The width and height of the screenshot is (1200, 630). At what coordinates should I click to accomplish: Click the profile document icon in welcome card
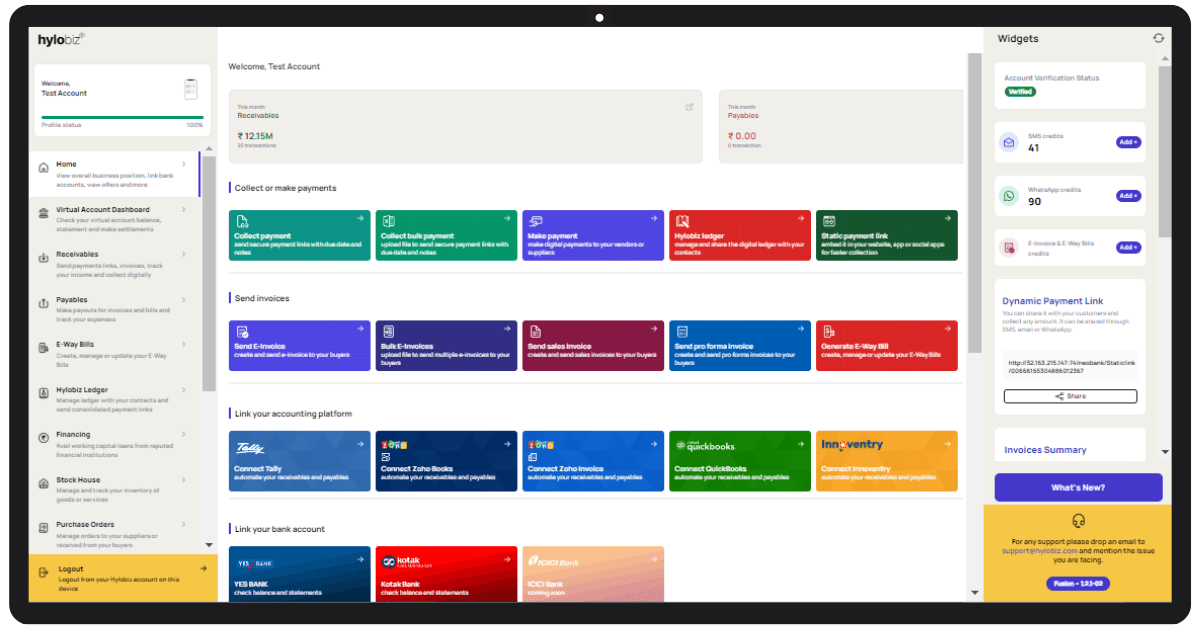coord(191,89)
